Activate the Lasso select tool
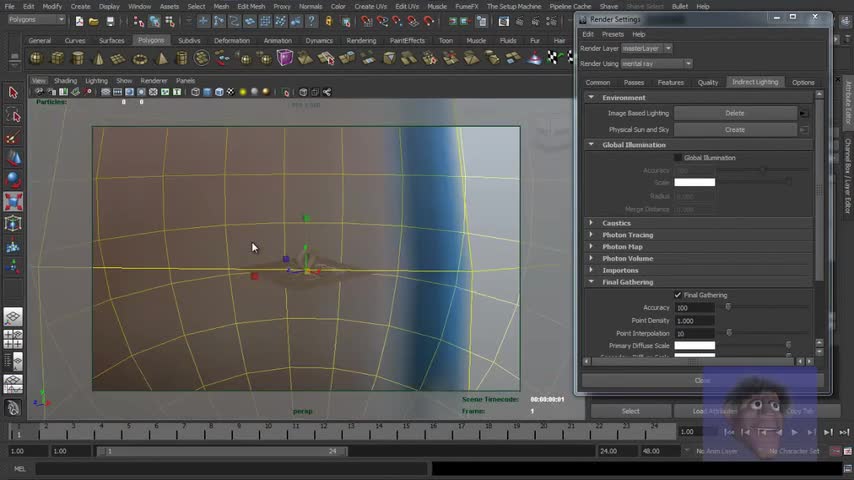The image size is (854, 480). coord(13,115)
